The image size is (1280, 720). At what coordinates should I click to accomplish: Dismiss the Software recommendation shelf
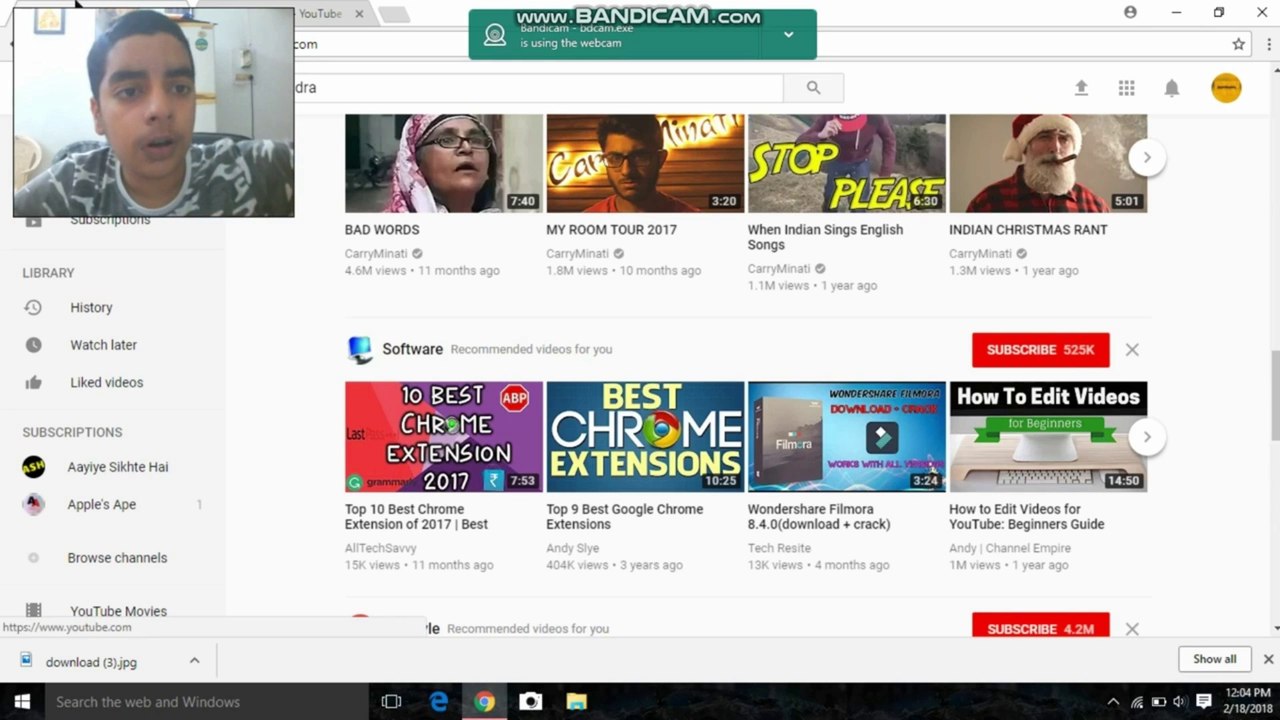click(x=1132, y=350)
